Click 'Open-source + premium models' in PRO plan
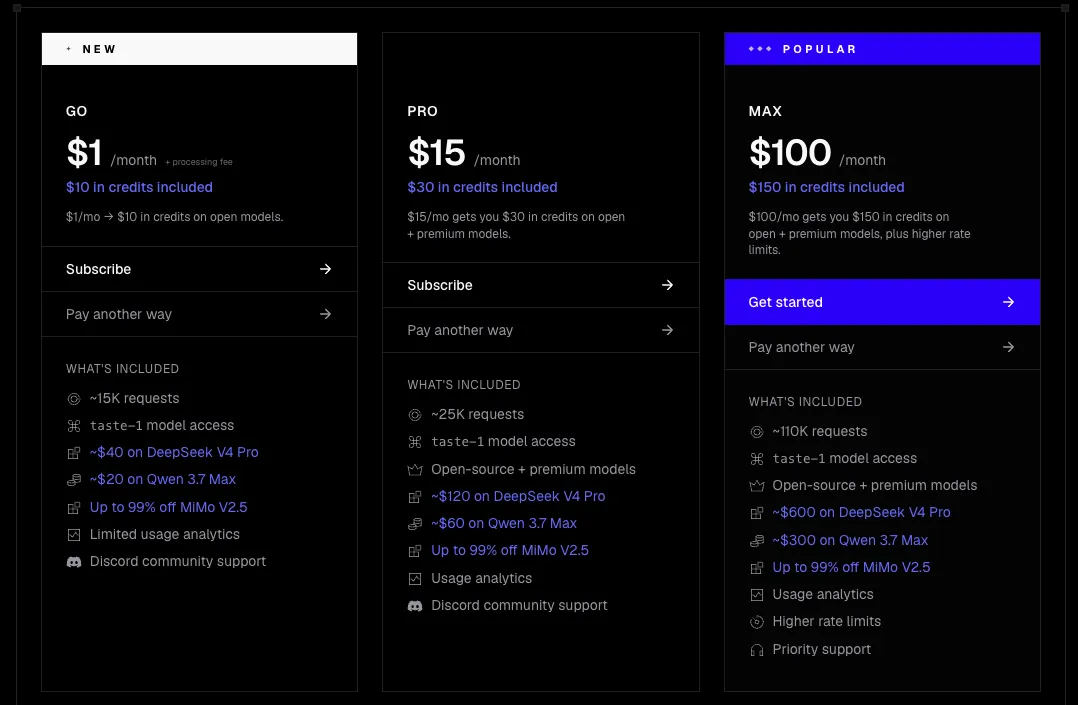This screenshot has width=1078, height=705. (534, 469)
